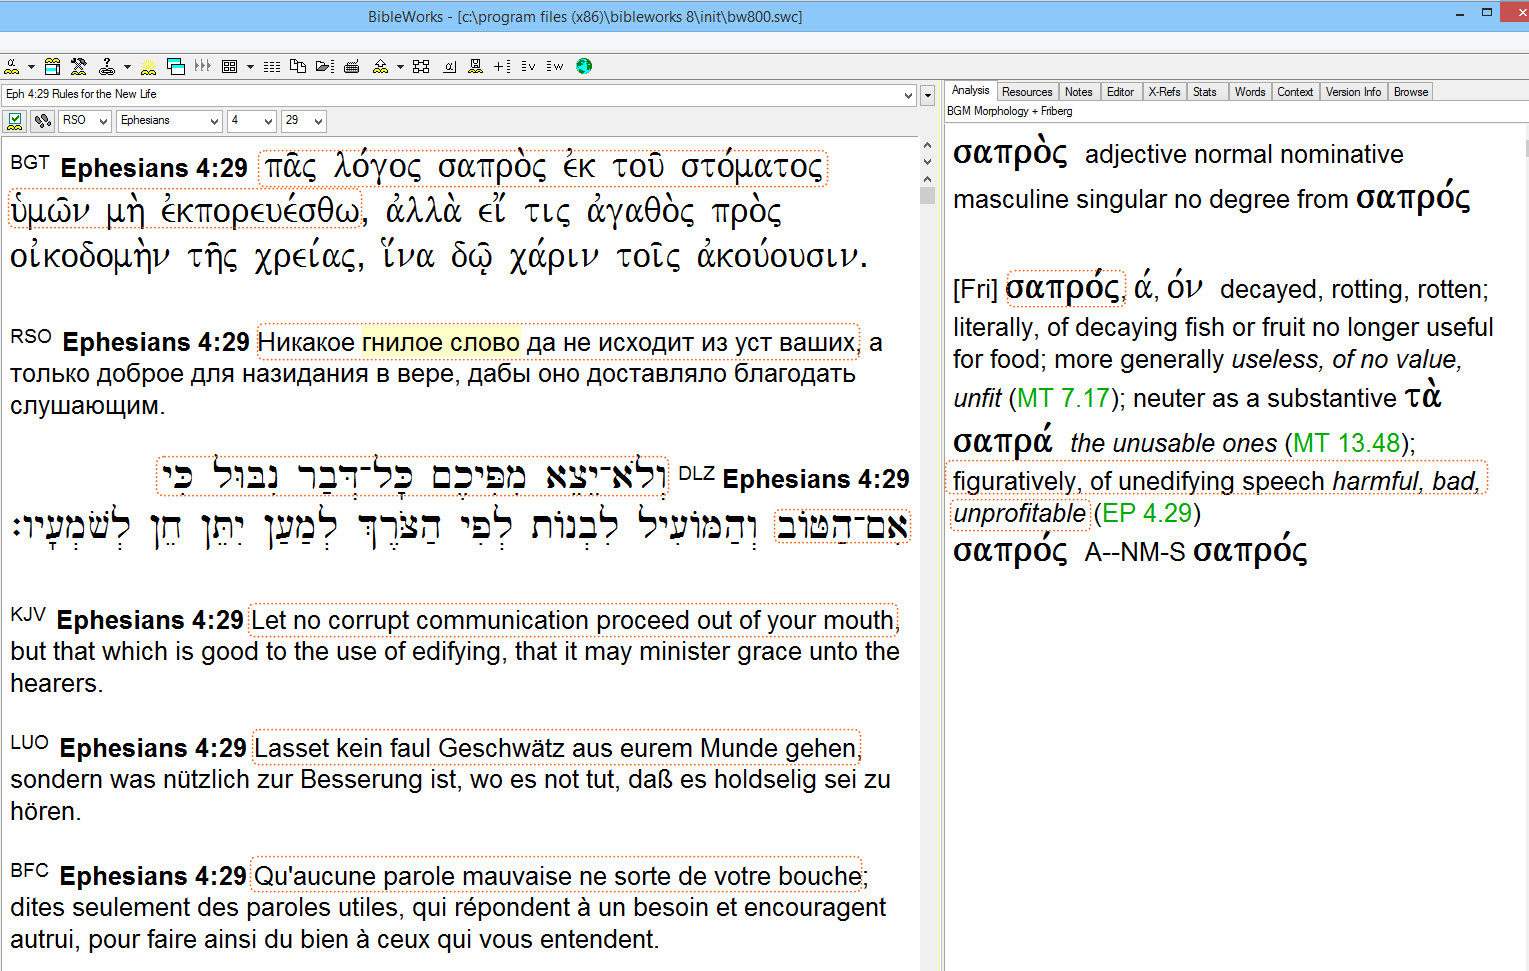Click the multi-column list icon

coord(272,67)
